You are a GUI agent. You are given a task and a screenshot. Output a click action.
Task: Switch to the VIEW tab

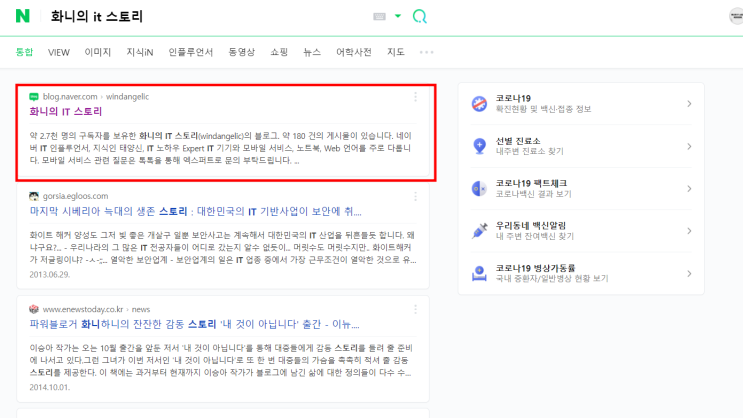59,52
